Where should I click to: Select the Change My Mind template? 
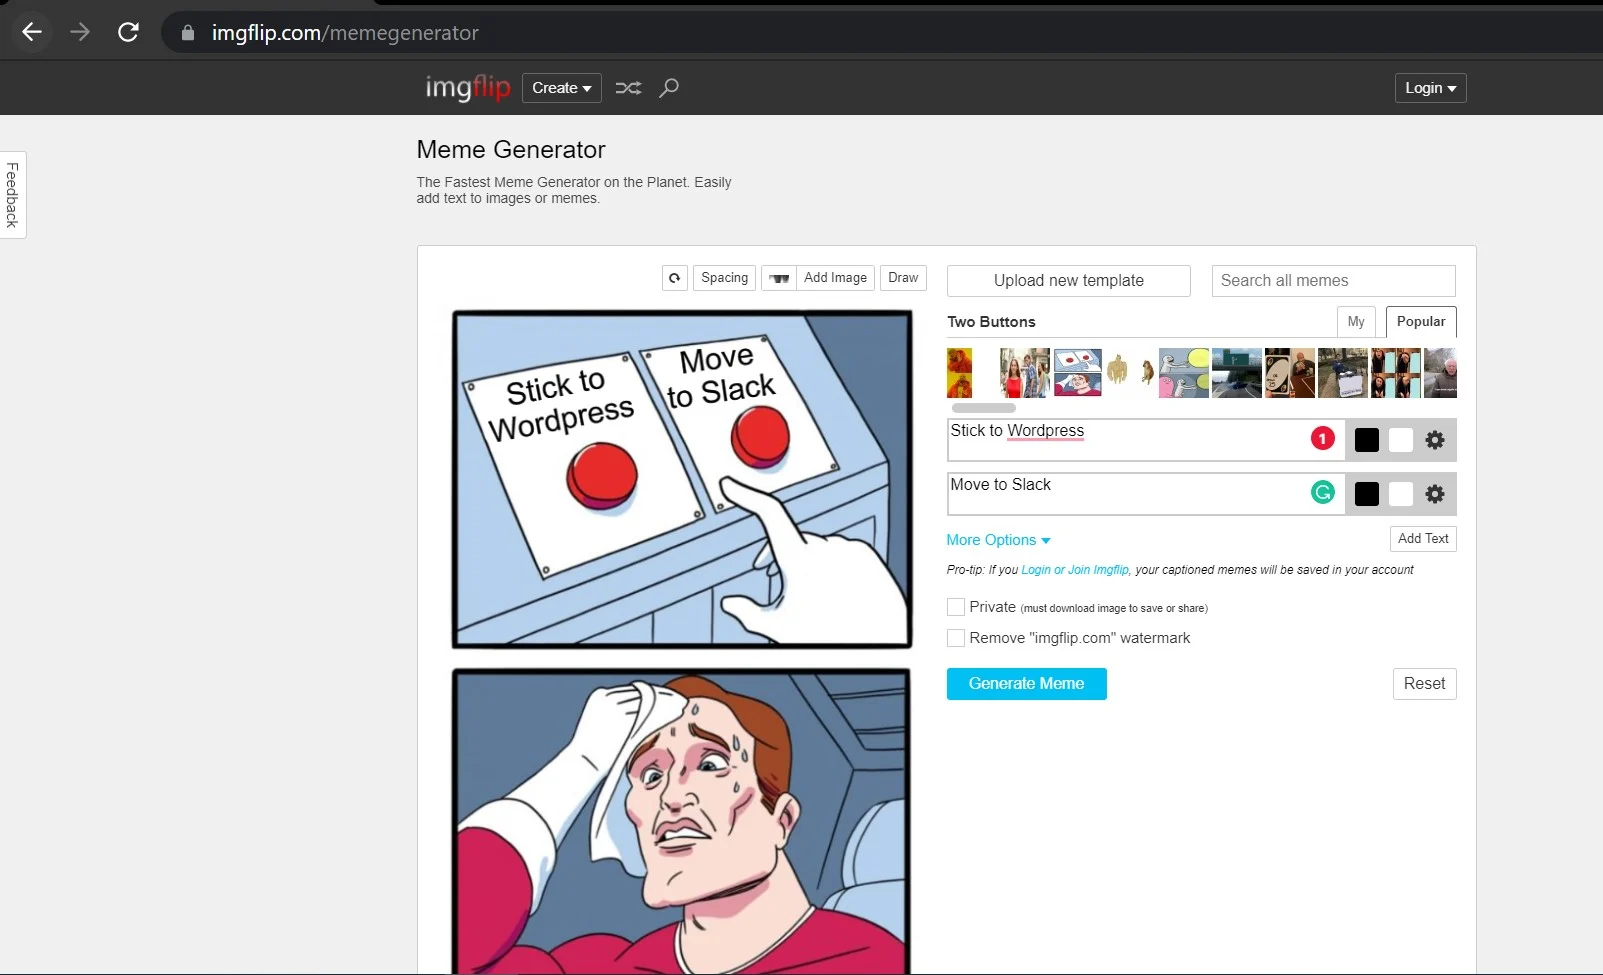(x=1343, y=373)
